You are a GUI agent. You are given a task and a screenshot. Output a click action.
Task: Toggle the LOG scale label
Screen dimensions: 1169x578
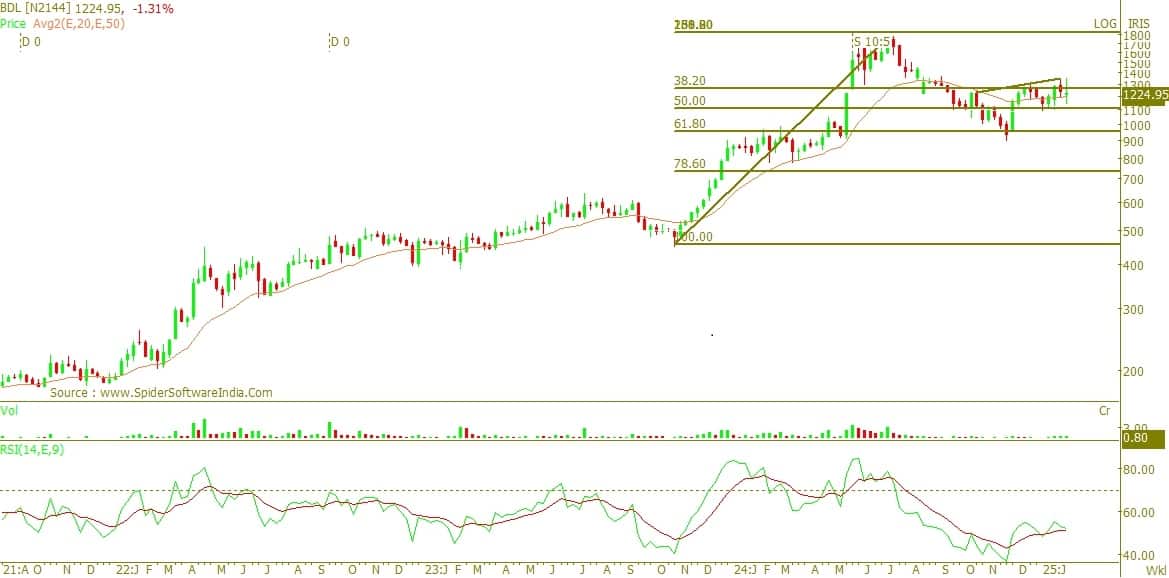[x=1105, y=23]
